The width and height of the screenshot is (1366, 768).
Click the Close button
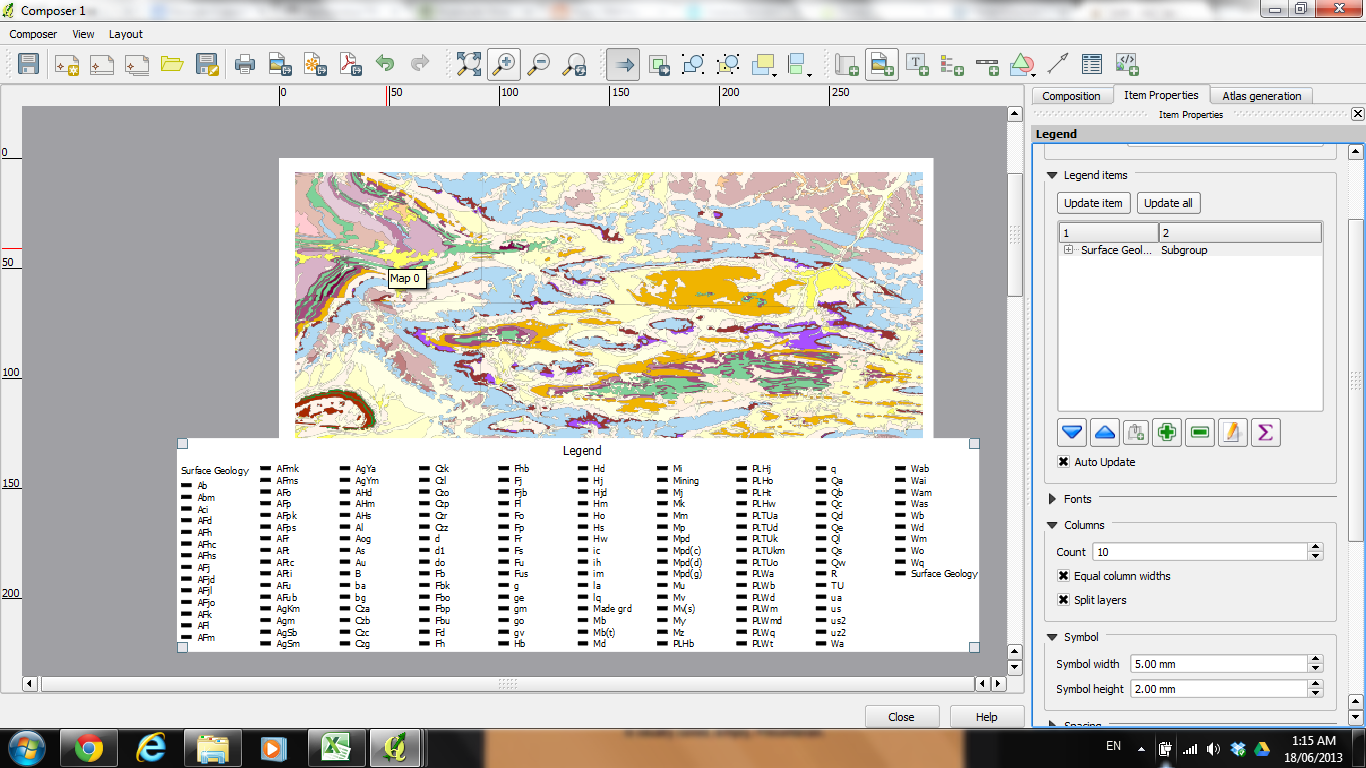[901, 717]
